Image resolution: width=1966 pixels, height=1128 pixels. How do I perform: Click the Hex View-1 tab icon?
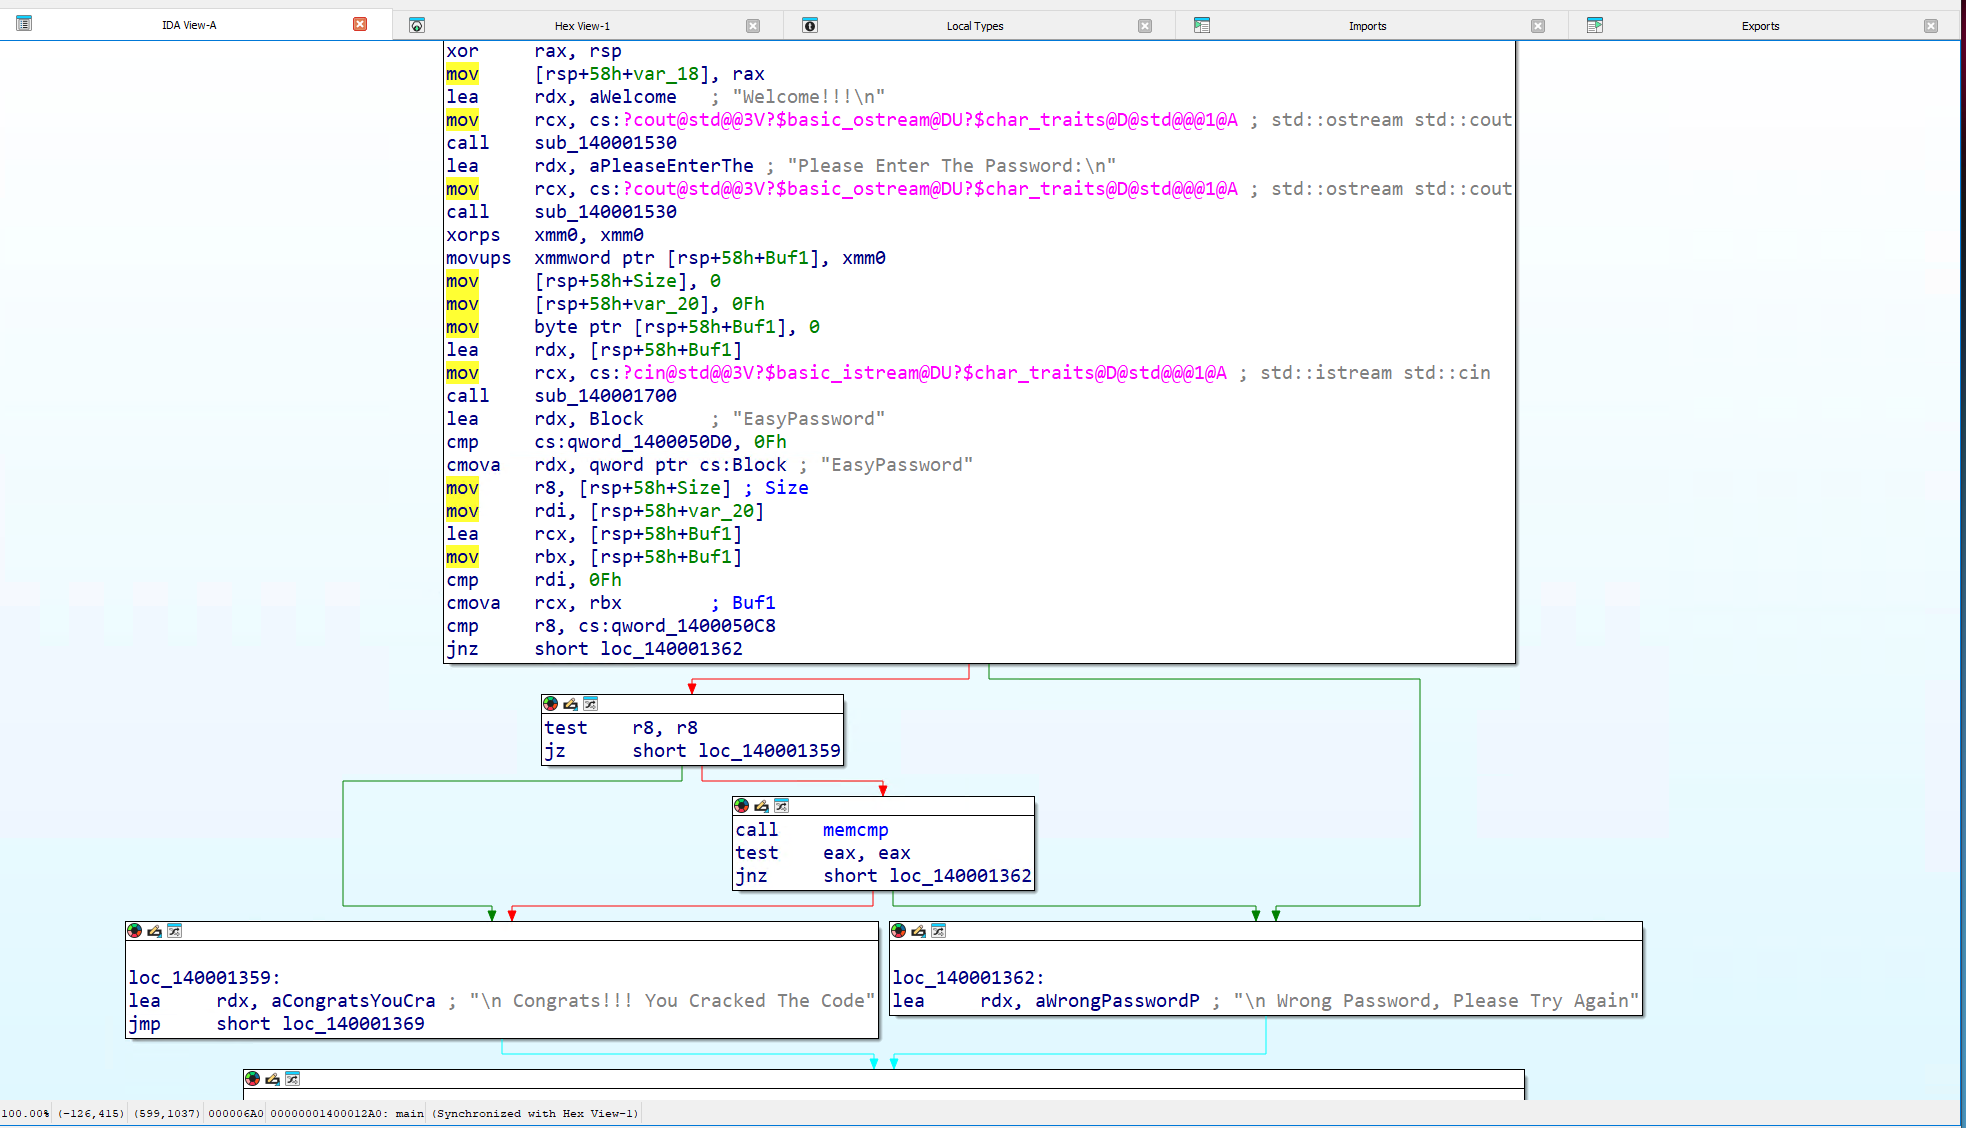tap(417, 25)
